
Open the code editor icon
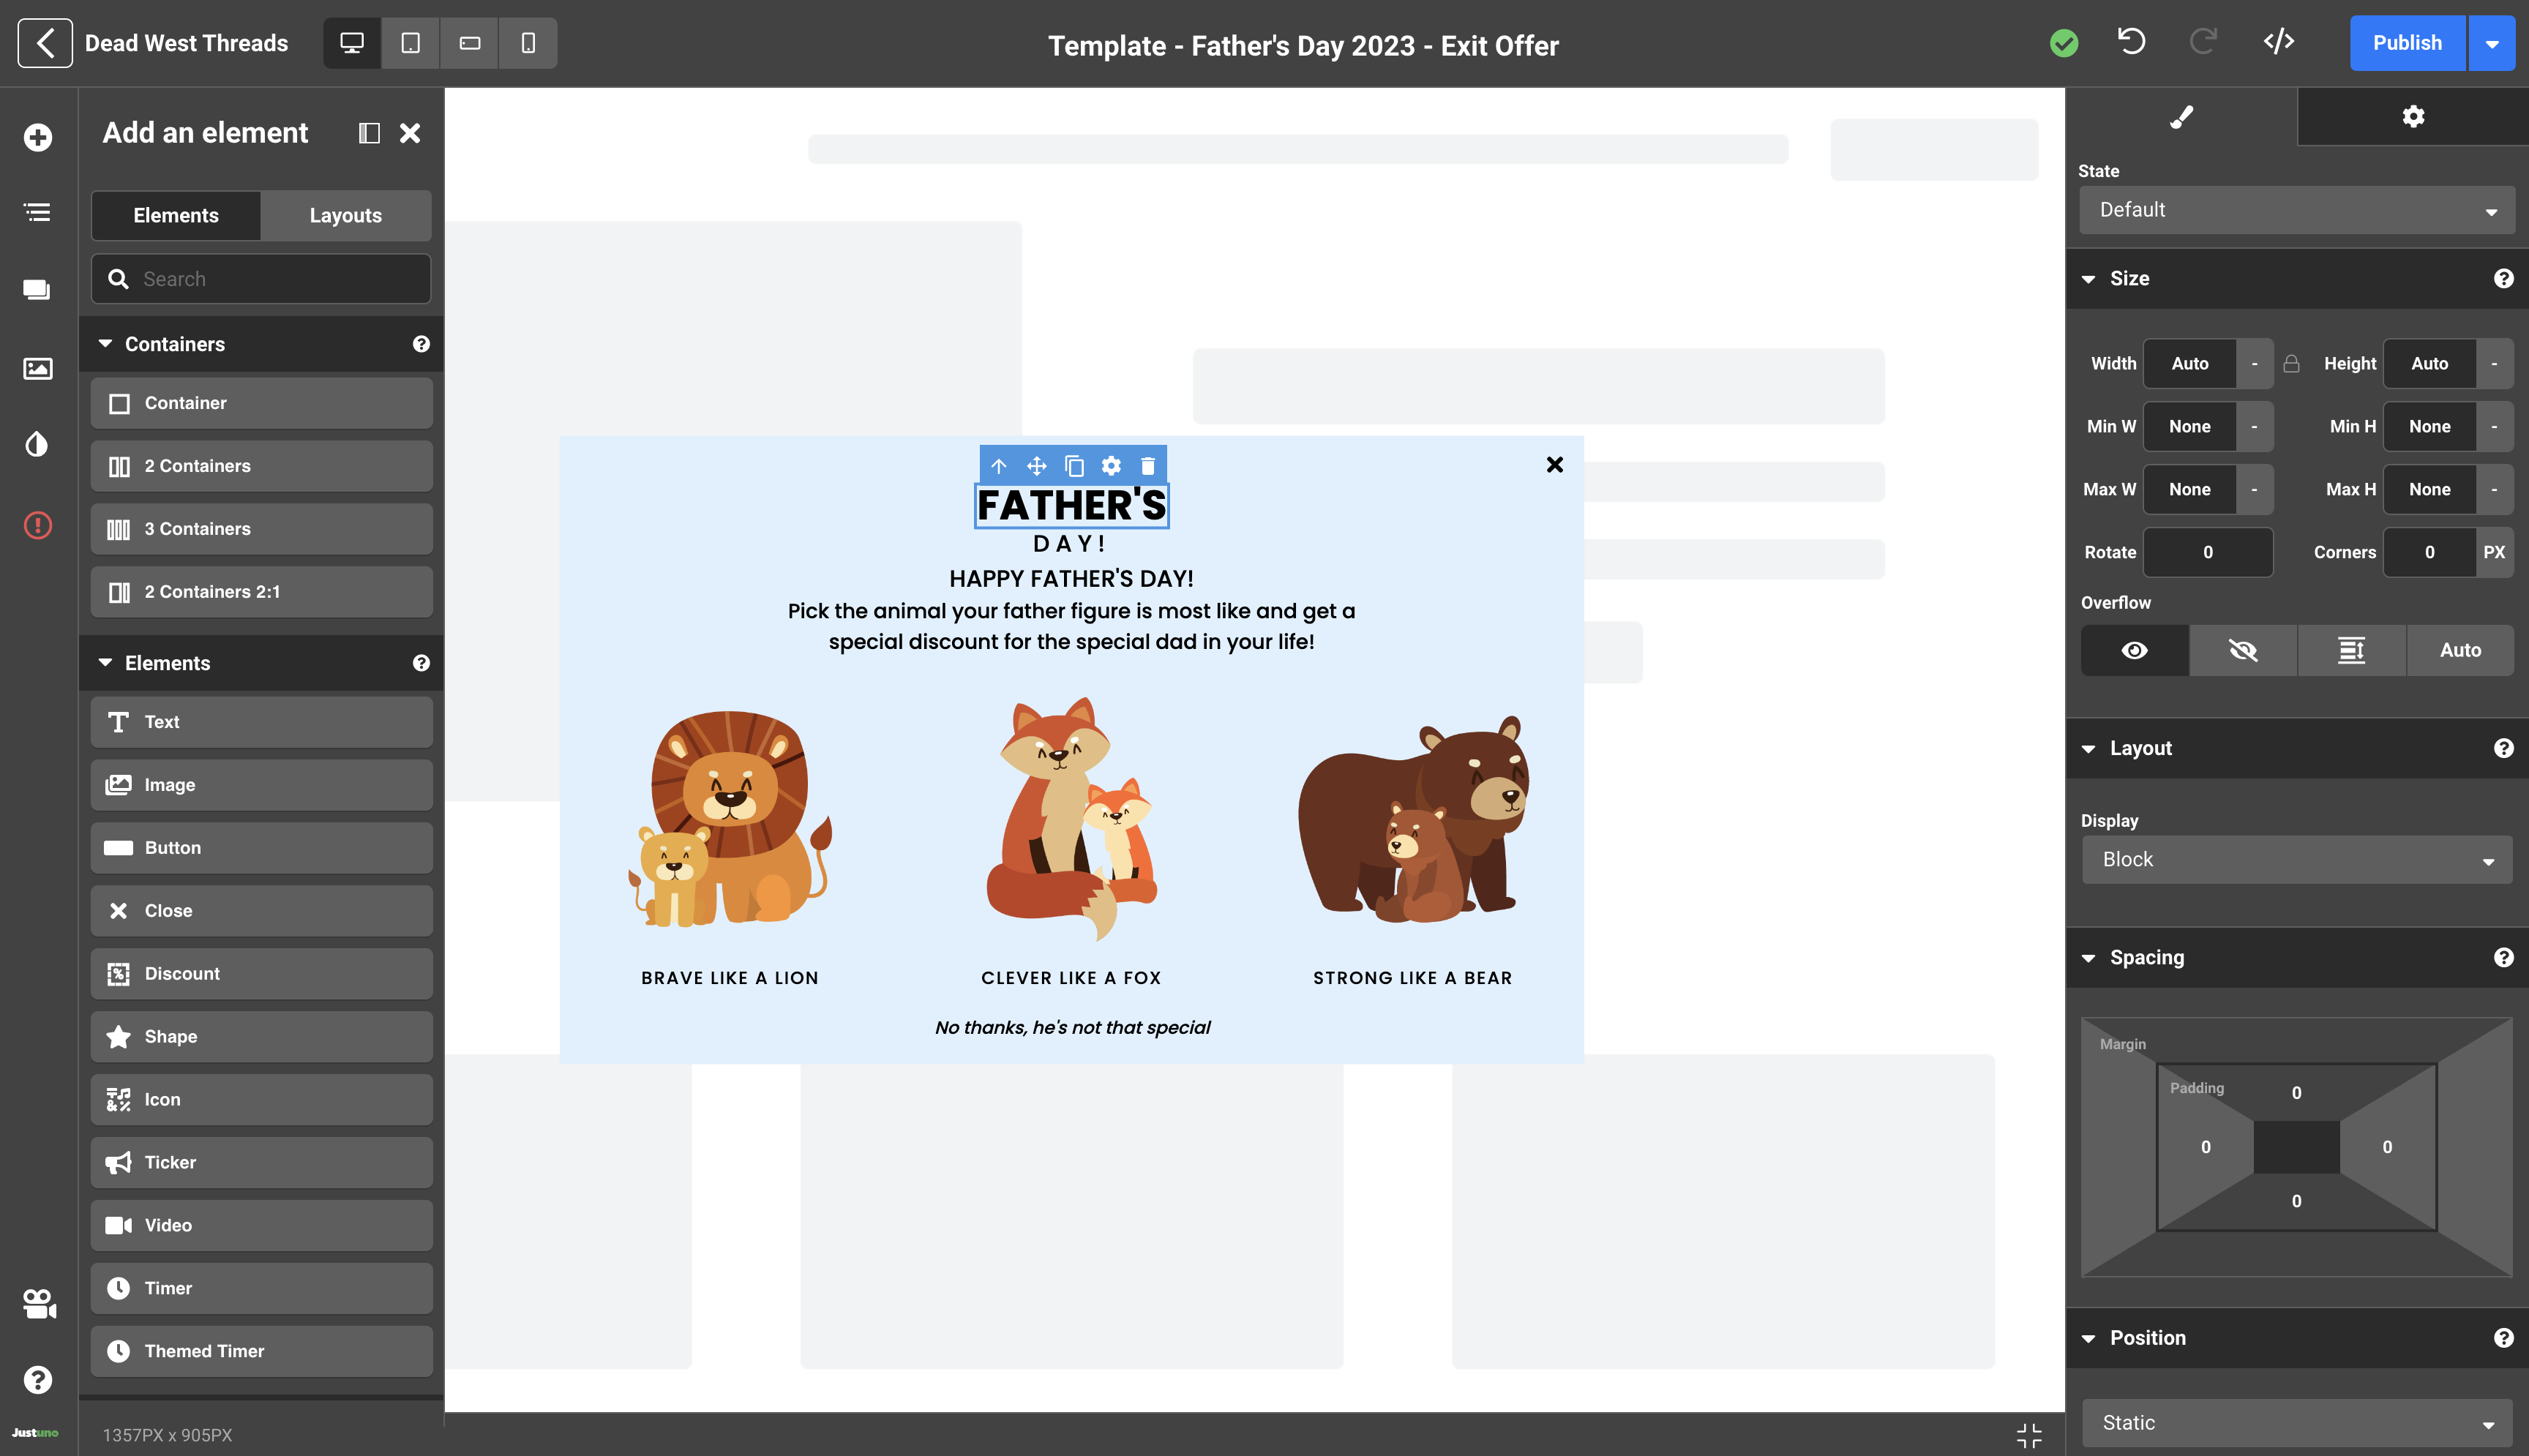2279,42
